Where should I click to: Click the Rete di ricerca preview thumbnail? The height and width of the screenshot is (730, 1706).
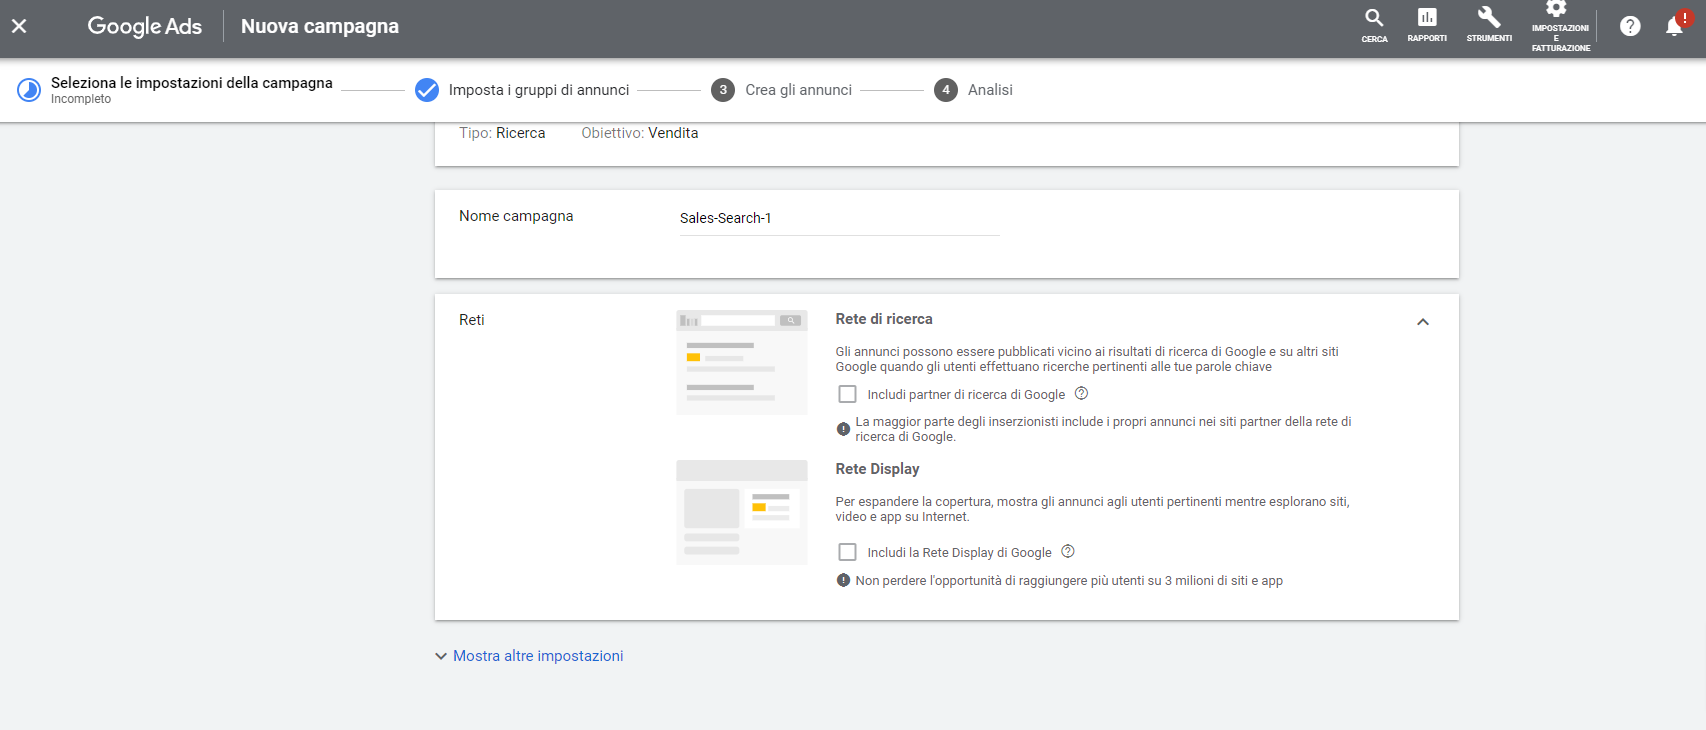click(742, 362)
